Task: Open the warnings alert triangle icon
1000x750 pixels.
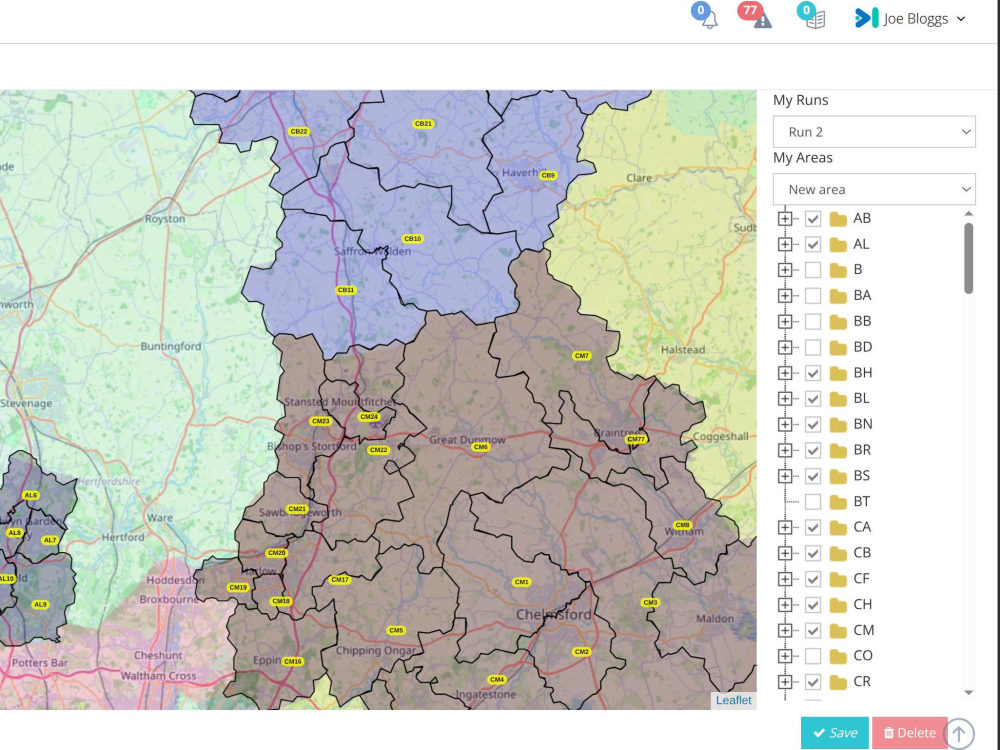Action: point(762,20)
